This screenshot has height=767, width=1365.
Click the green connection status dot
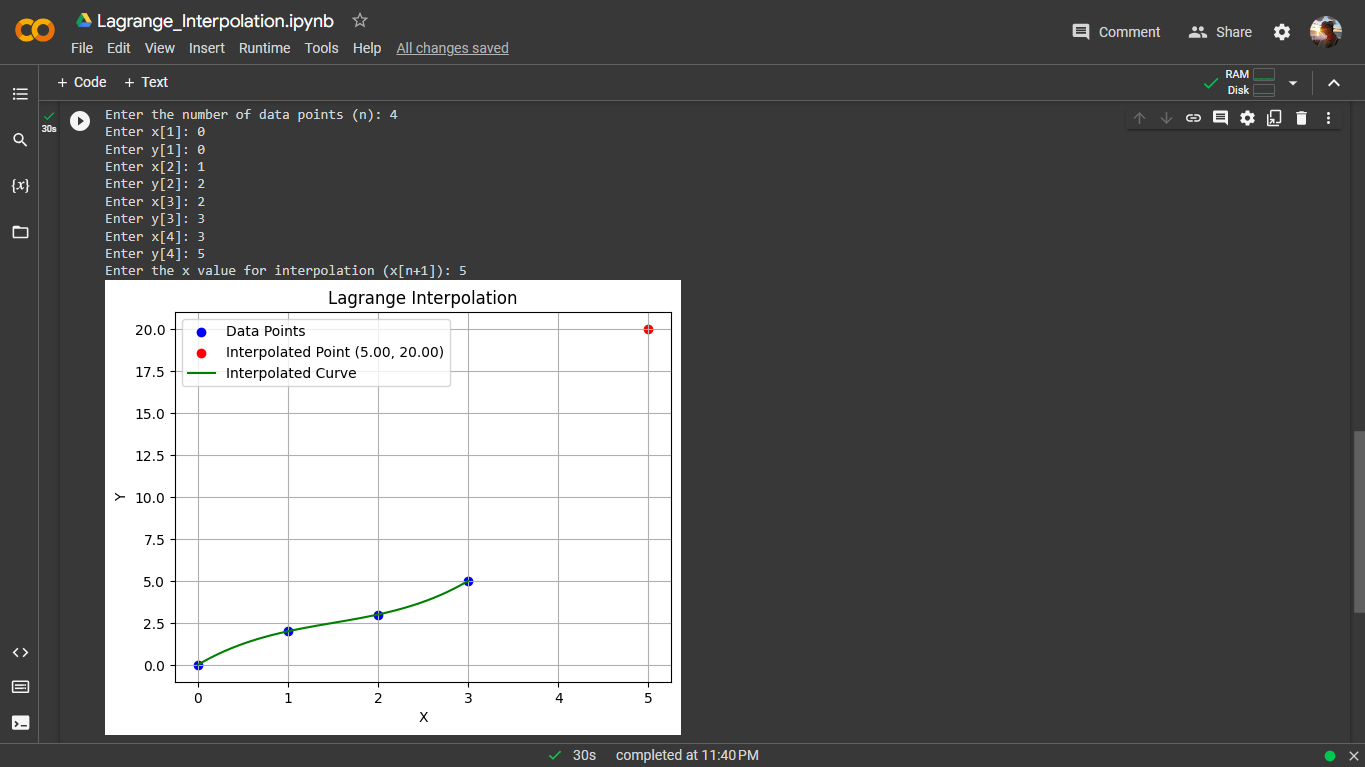point(1330,756)
